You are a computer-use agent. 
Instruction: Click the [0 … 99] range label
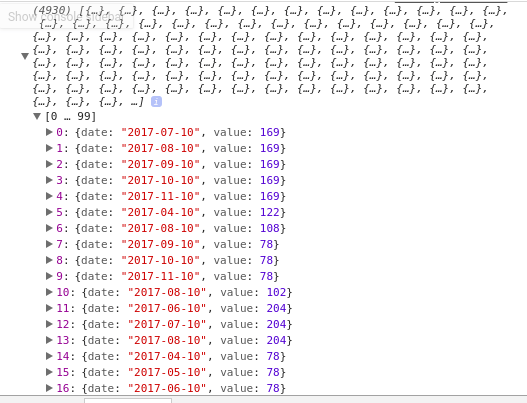click(70, 117)
